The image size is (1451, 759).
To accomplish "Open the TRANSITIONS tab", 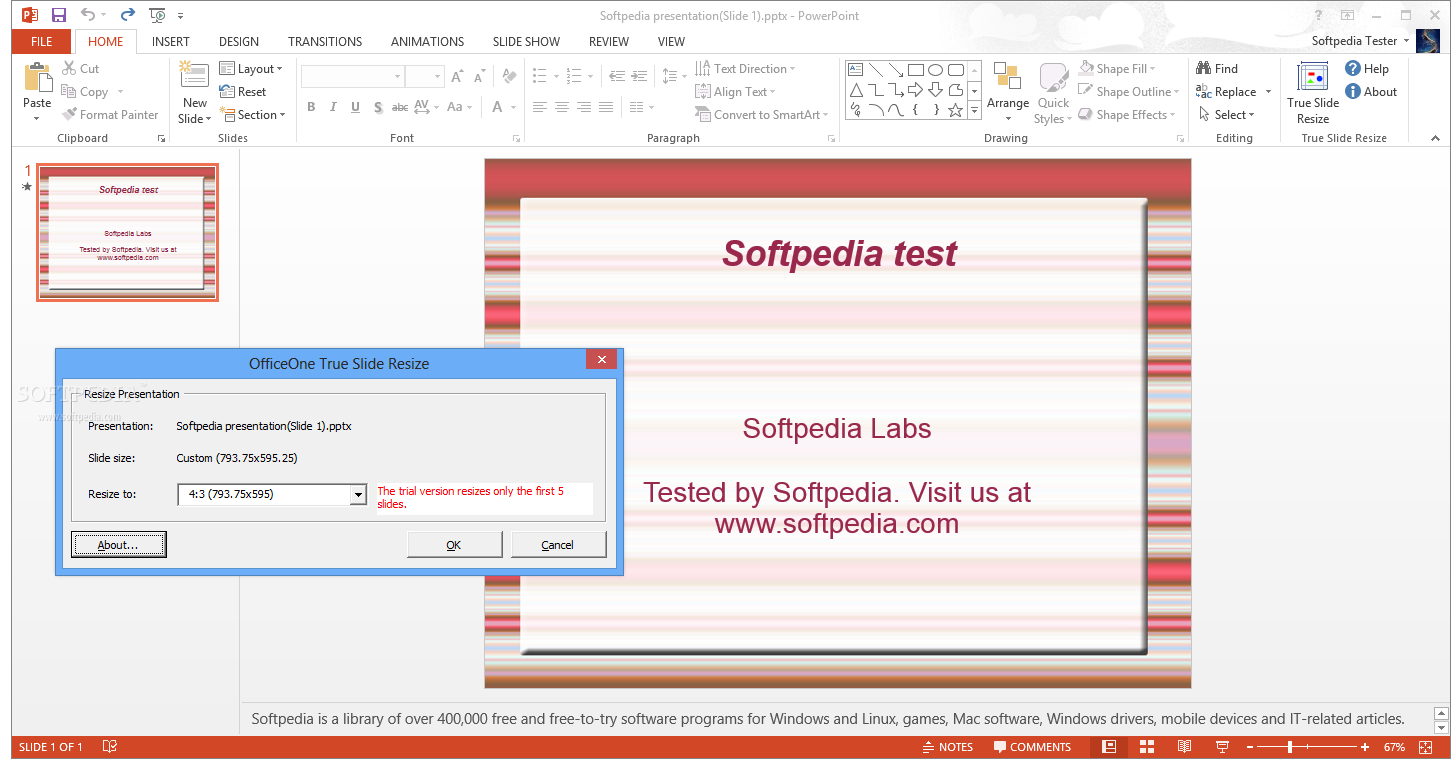I will point(325,41).
